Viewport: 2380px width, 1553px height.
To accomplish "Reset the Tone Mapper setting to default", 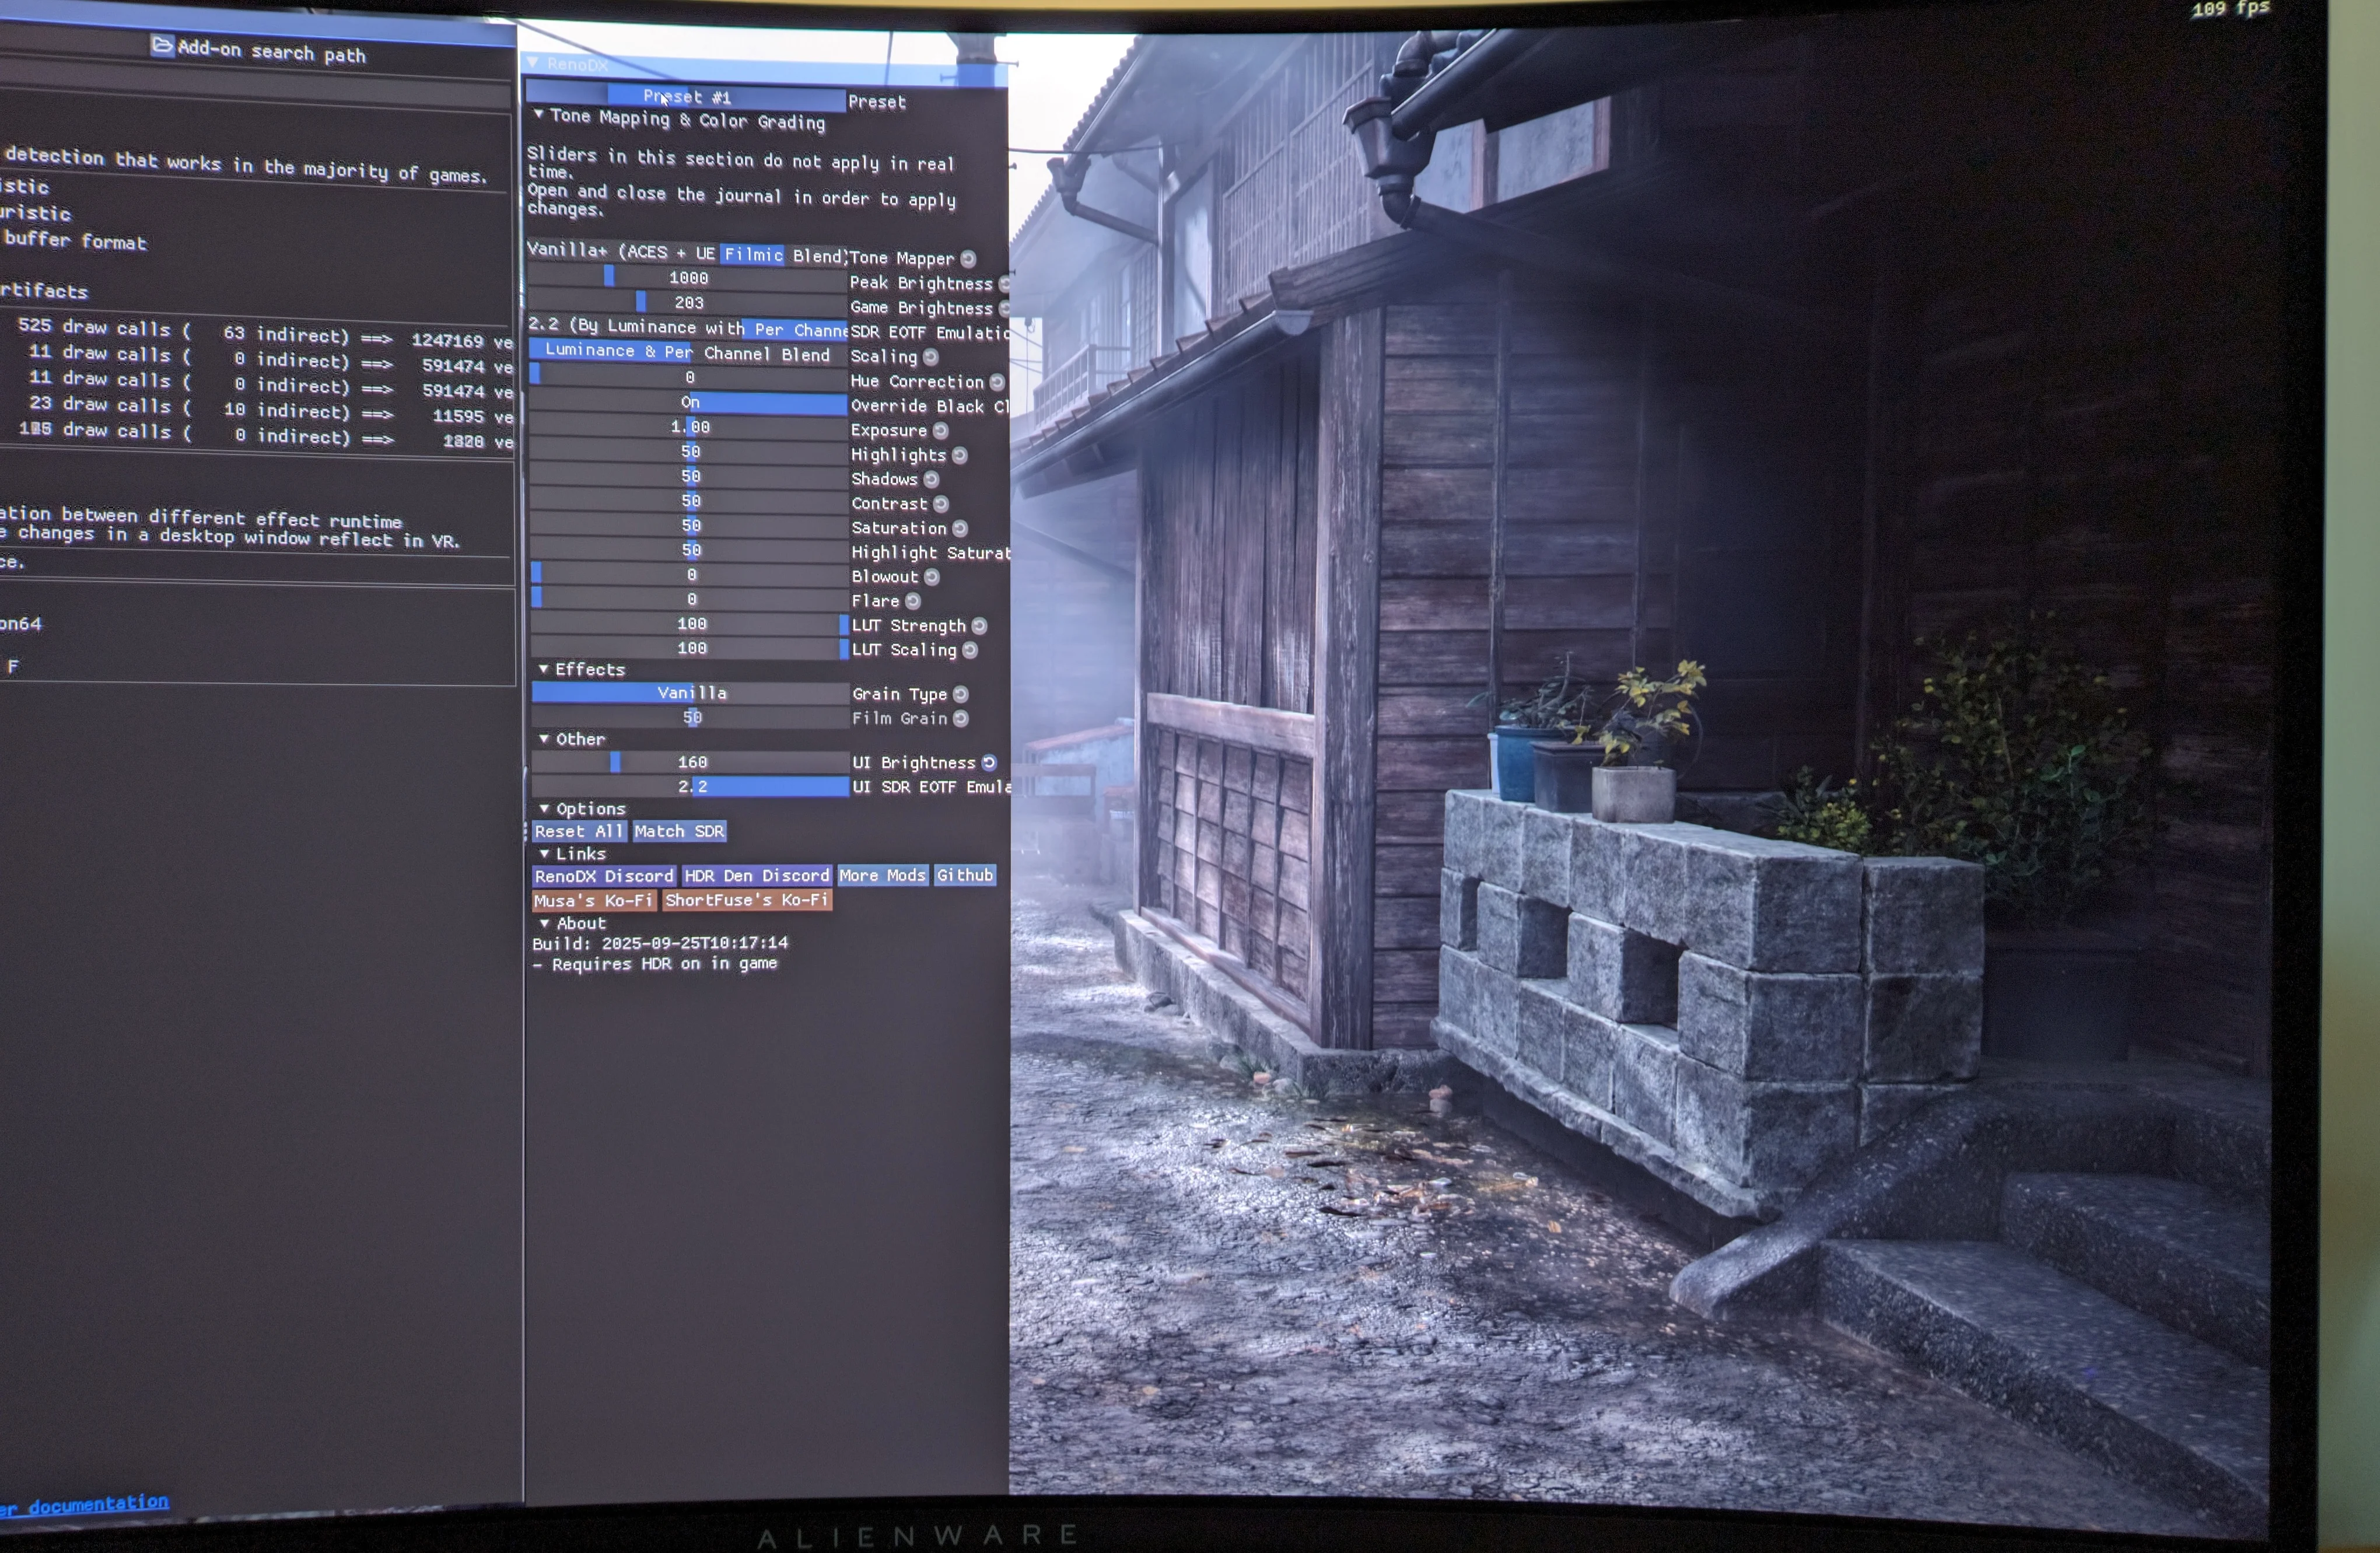I will 968,259.
